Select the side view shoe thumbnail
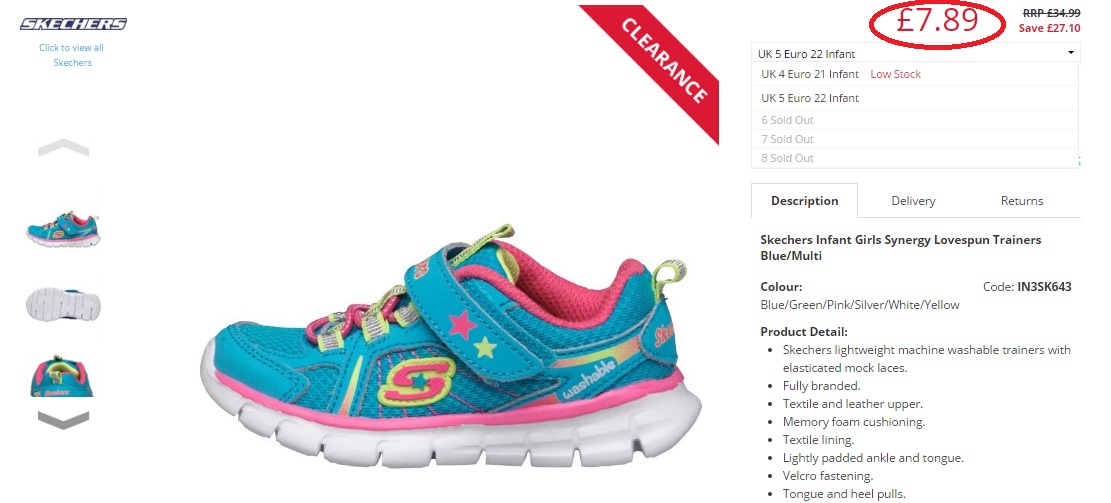1111x503 pixels. tap(63, 228)
